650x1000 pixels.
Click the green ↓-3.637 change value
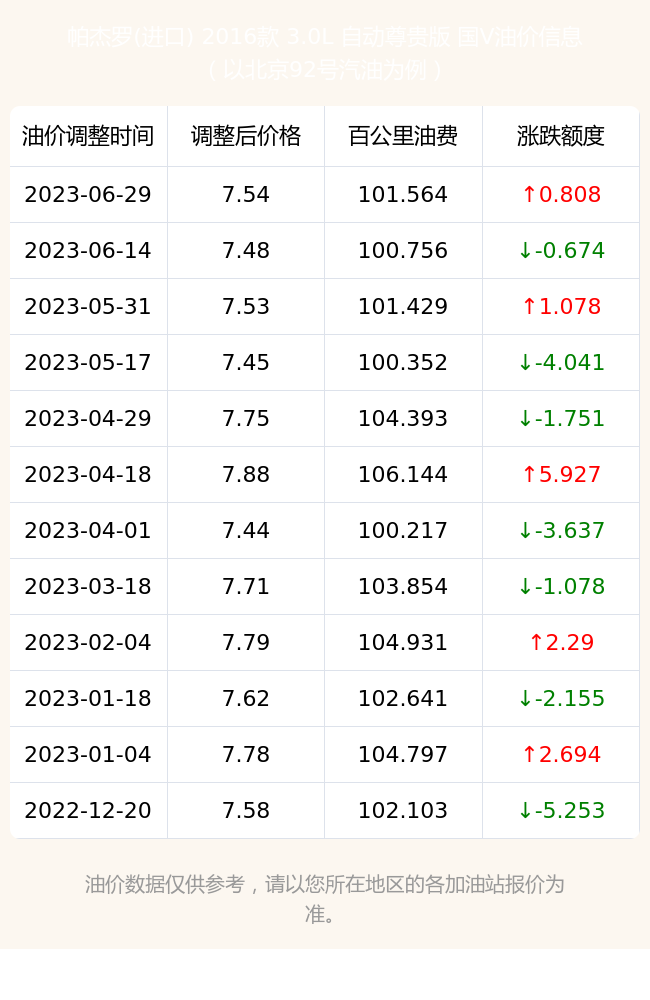click(561, 531)
